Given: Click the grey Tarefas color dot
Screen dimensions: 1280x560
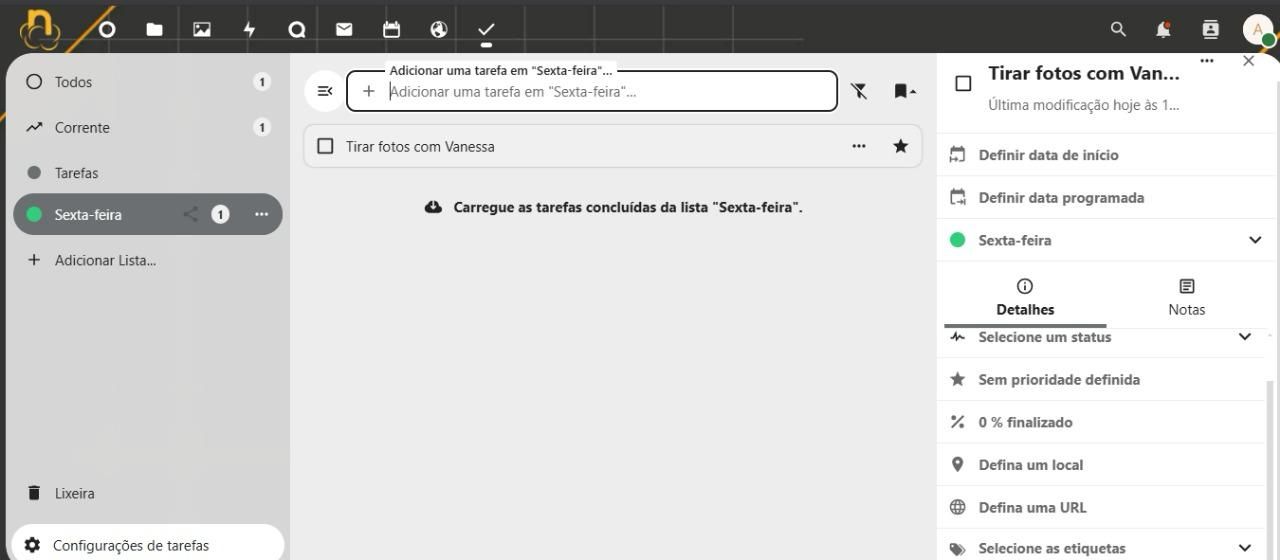Looking at the screenshot, I should pyautogui.click(x=34, y=173).
